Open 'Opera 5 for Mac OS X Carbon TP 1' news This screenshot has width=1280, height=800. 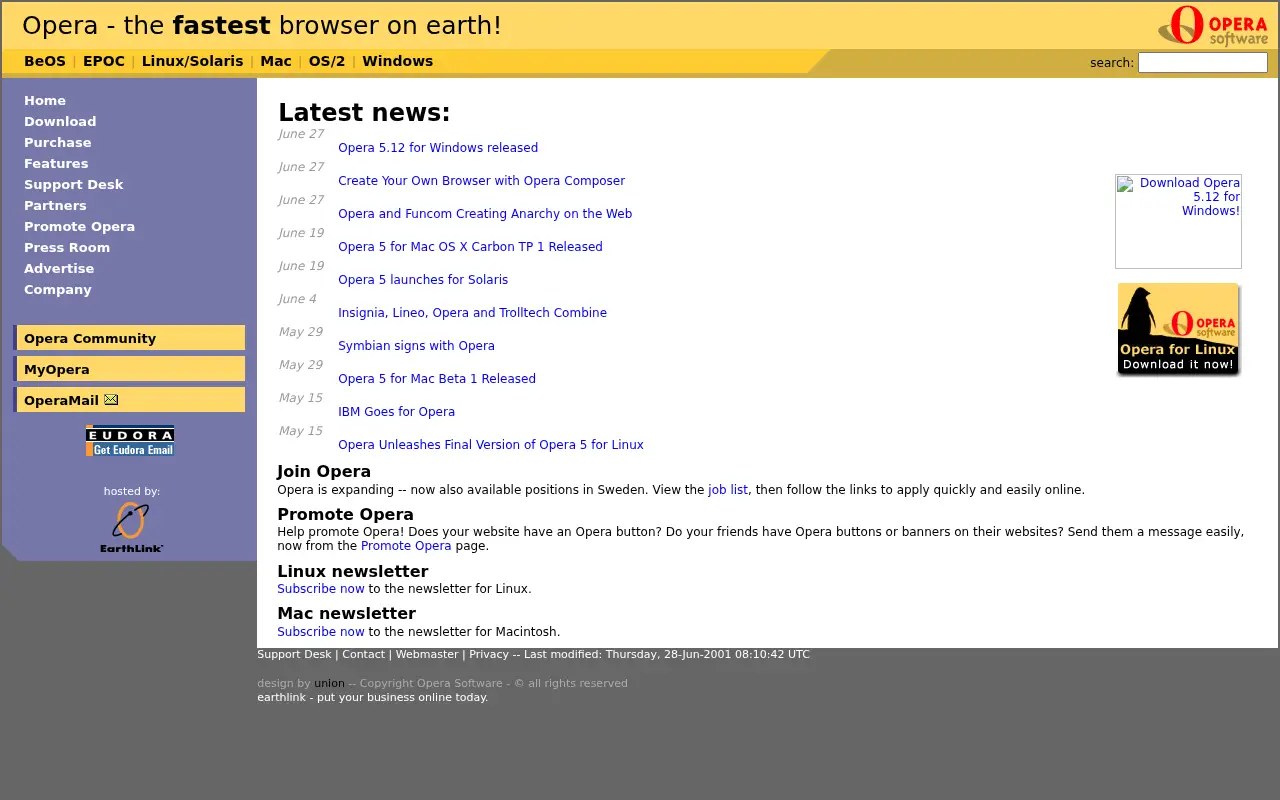[x=470, y=247]
